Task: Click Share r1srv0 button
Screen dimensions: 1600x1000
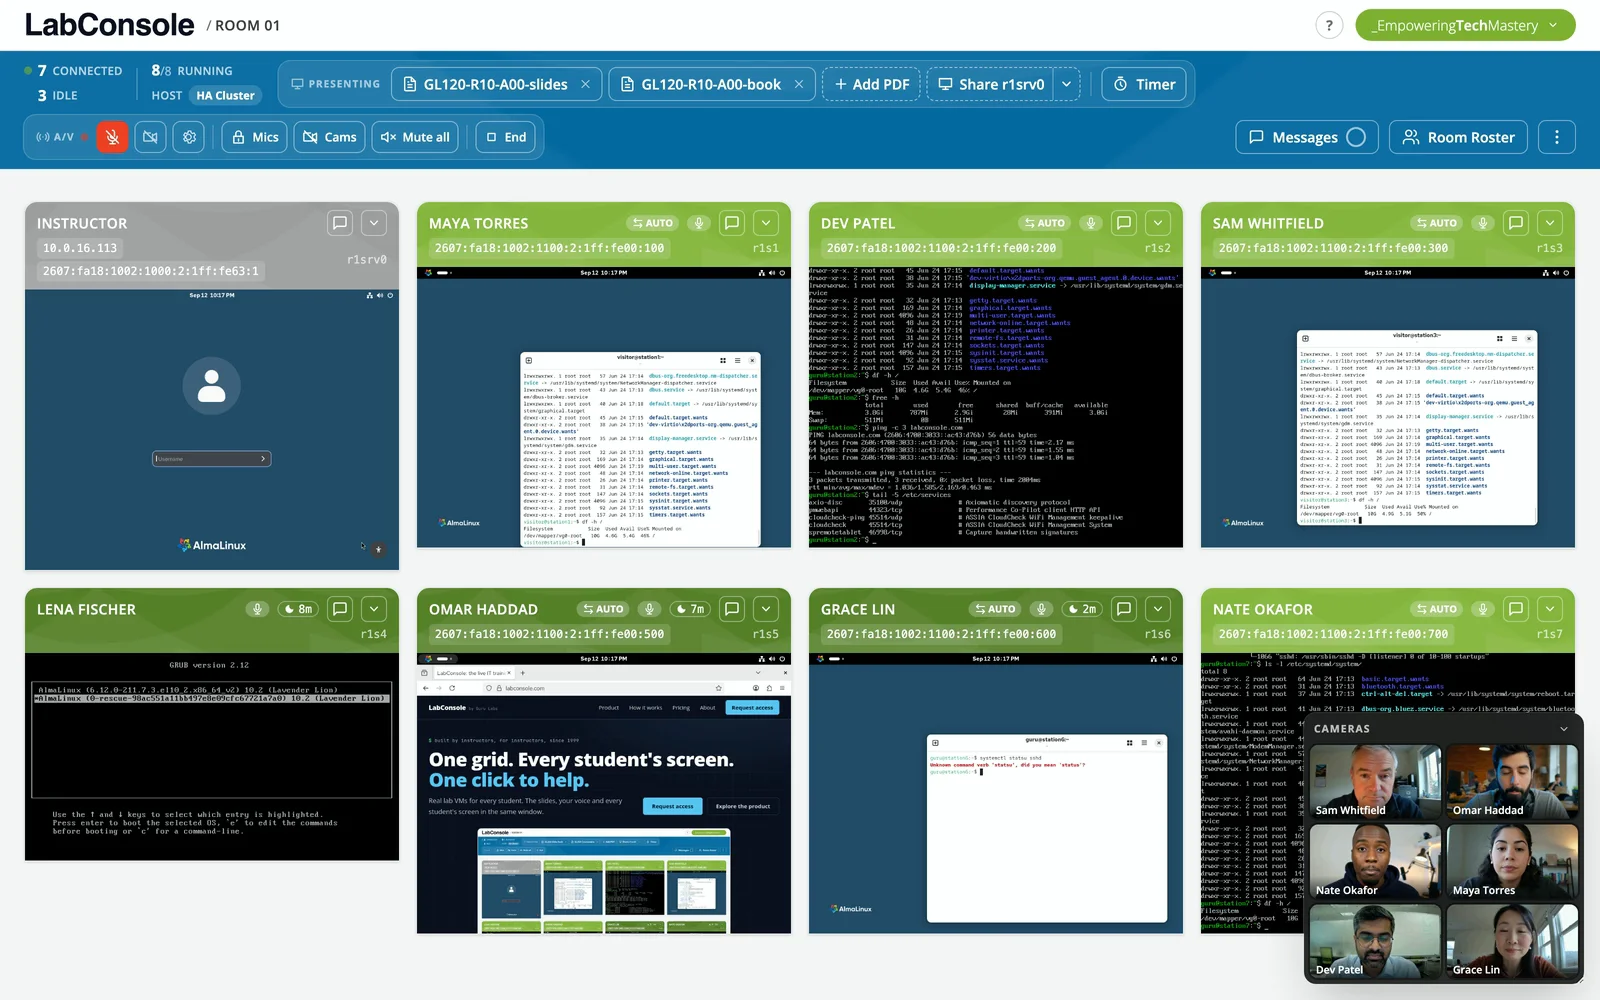Action: (991, 84)
